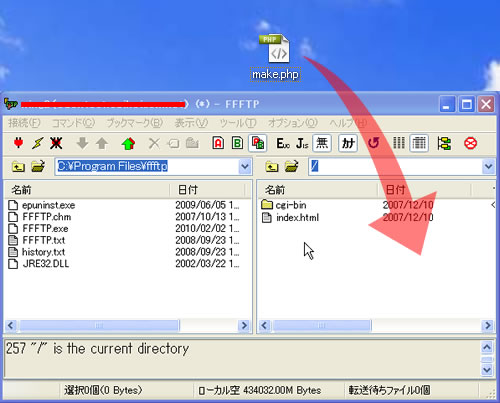Select ASCII transfer mode A icon
This screenshot has width=500, height=403.
[x=218, y=143]
